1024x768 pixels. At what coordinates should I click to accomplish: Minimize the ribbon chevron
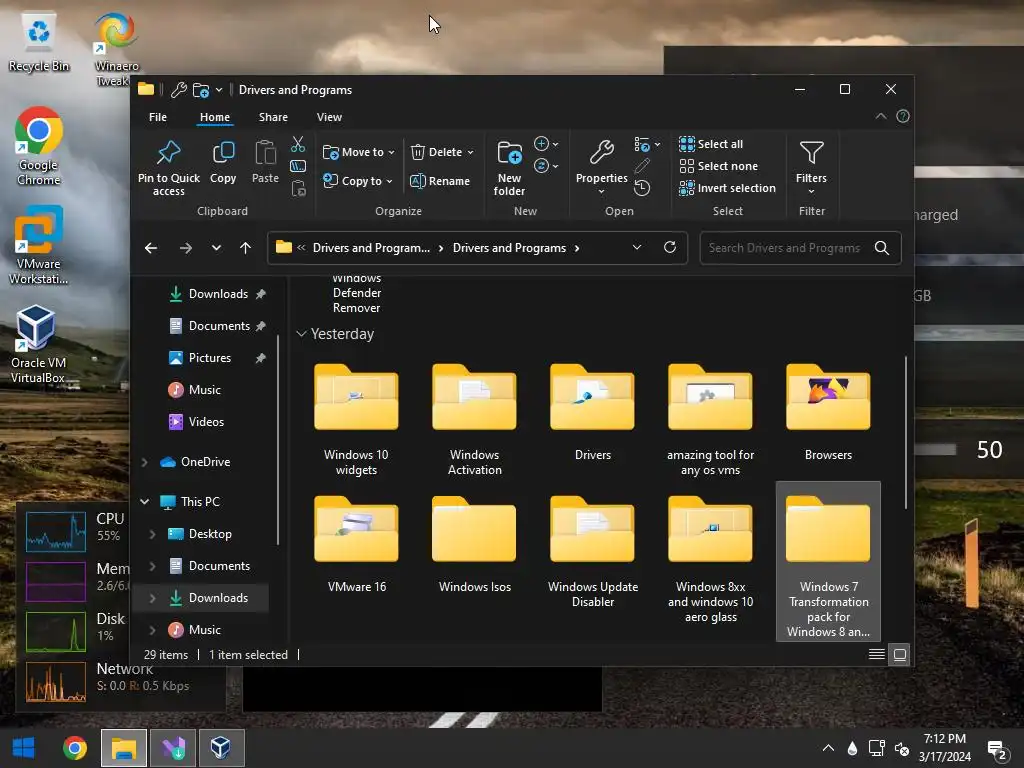[x=881, y=116]
